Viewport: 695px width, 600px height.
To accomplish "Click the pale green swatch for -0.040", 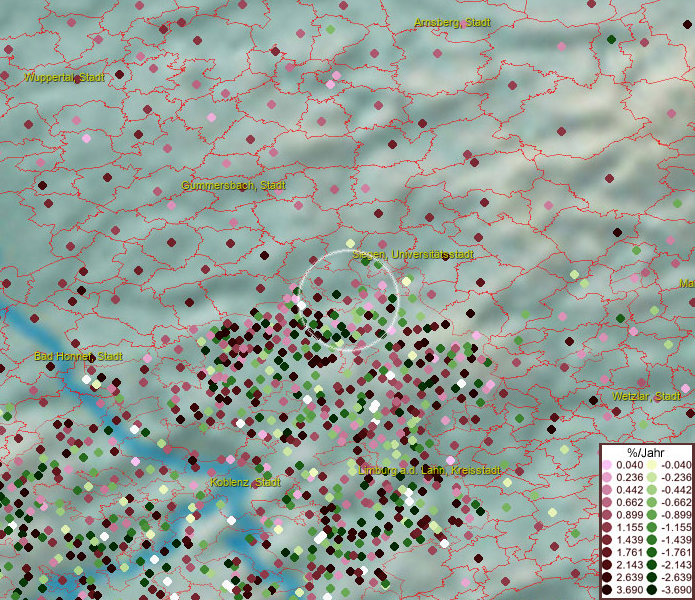I will coord(652,465).
